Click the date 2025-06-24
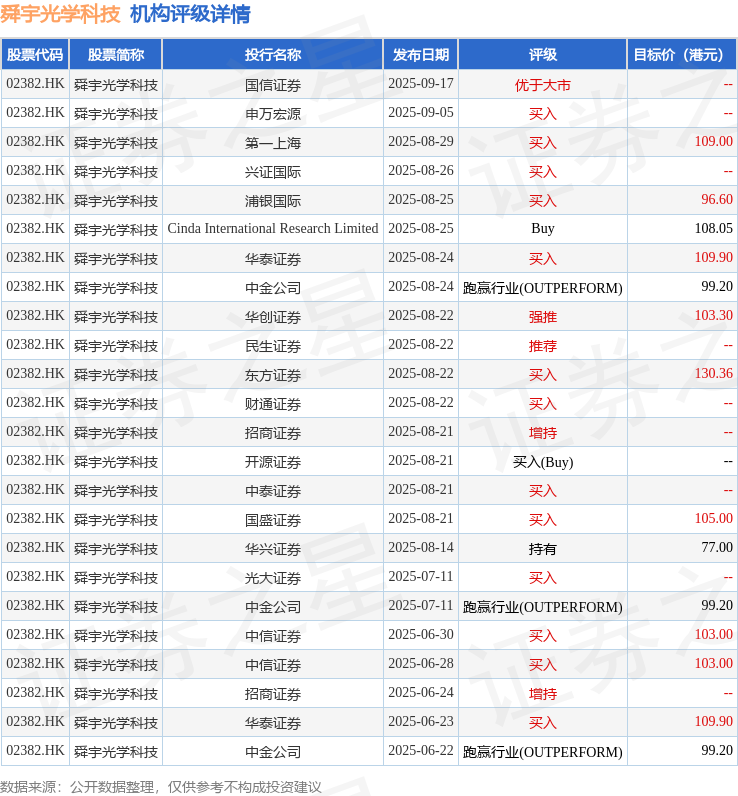 pyautogui.click(x=421, y=692)
